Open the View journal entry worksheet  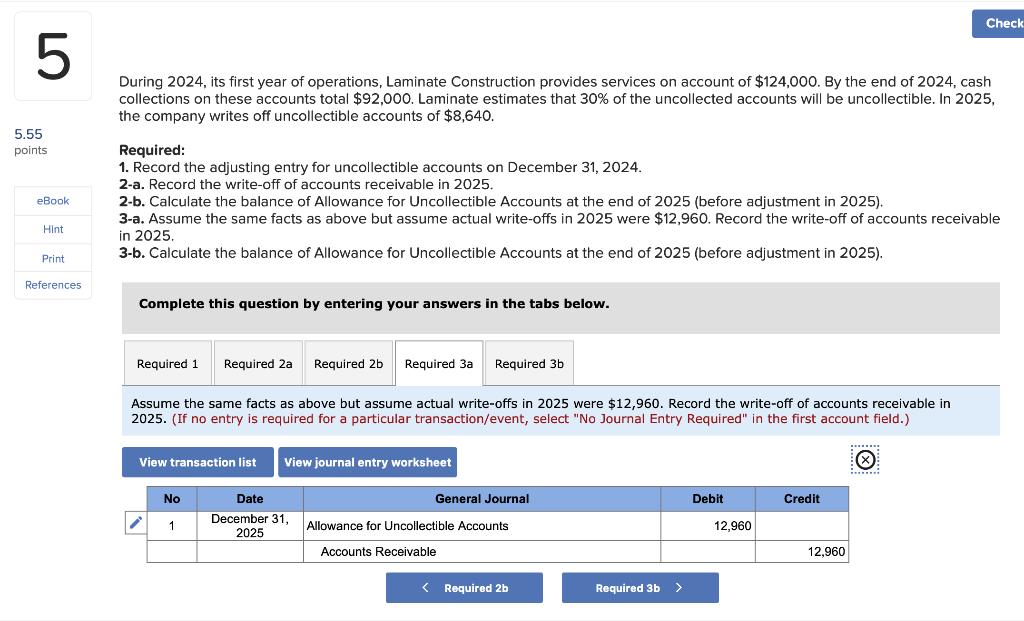[369, 462]
